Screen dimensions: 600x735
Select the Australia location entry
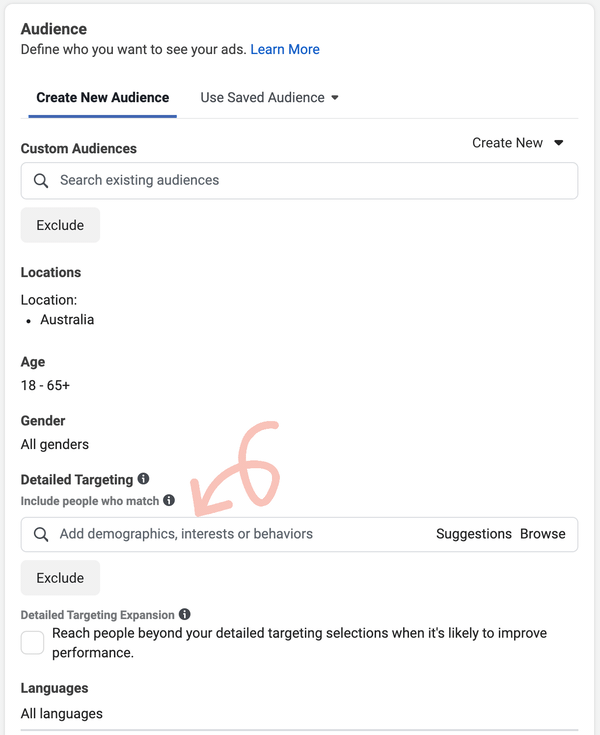pyautogui.click(x=67, y=320)
